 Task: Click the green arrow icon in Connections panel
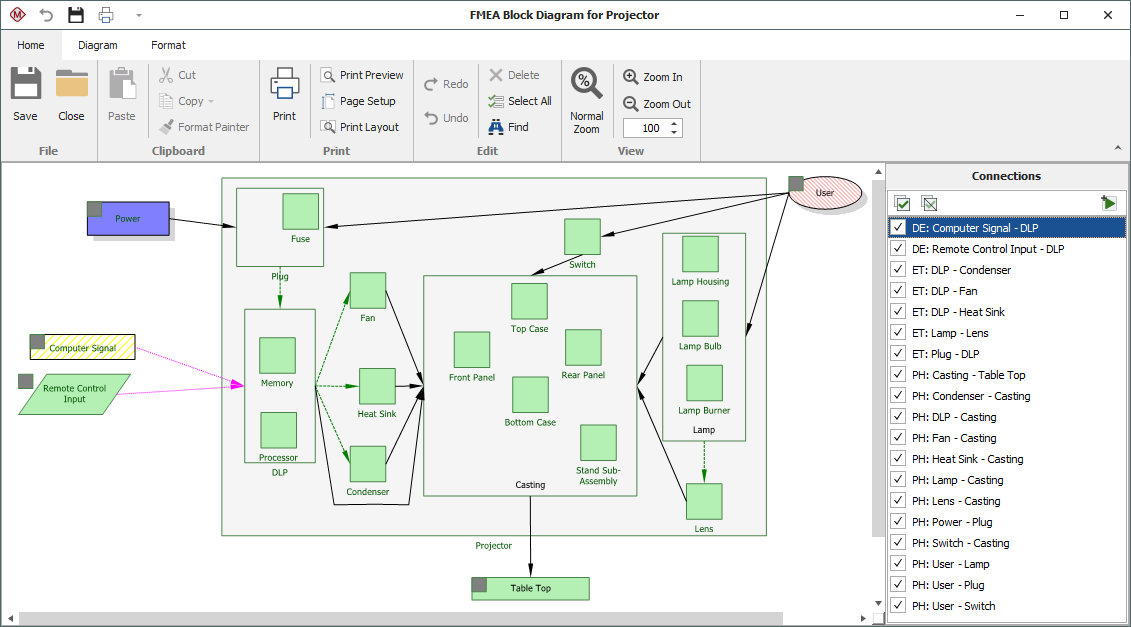pyautogui.click(x=1108, y=203)
